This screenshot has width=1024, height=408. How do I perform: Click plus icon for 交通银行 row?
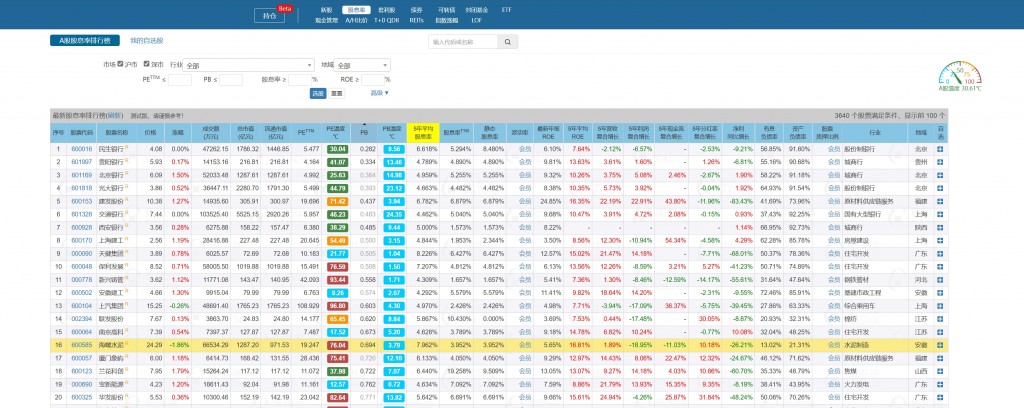(940, 213)
